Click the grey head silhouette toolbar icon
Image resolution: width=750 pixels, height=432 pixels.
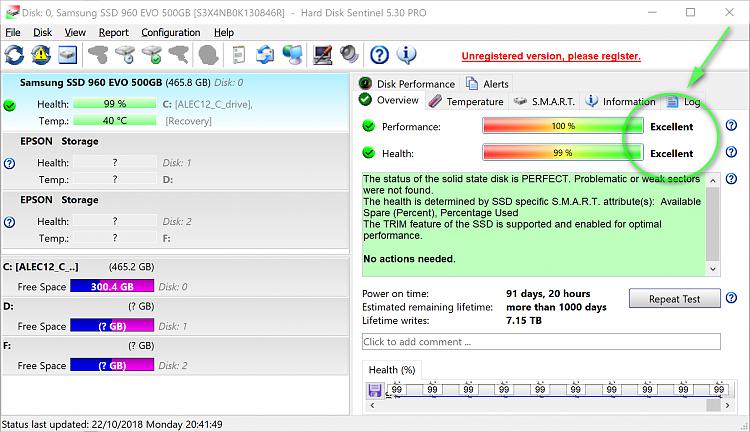[209, 55]
